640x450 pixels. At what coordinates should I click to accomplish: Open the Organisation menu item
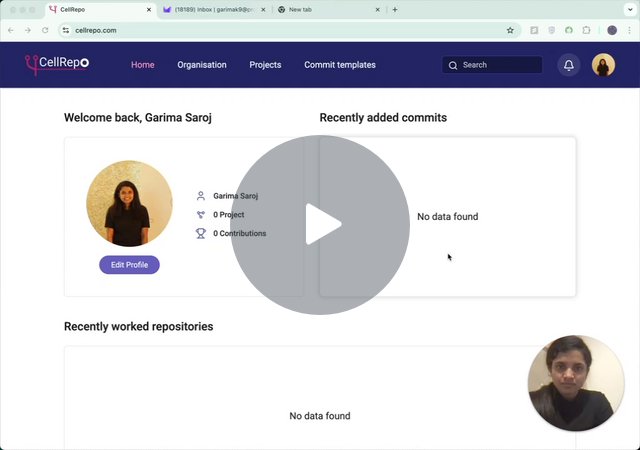202,65
